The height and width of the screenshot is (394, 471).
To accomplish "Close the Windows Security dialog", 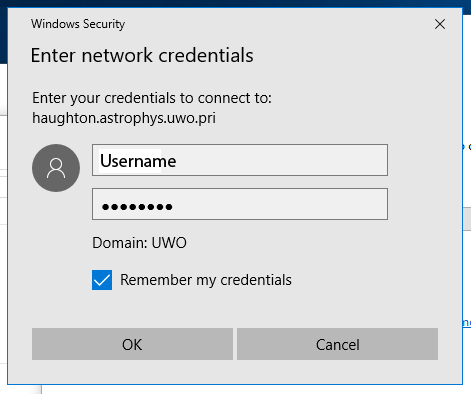I will (x=440, y=24).
